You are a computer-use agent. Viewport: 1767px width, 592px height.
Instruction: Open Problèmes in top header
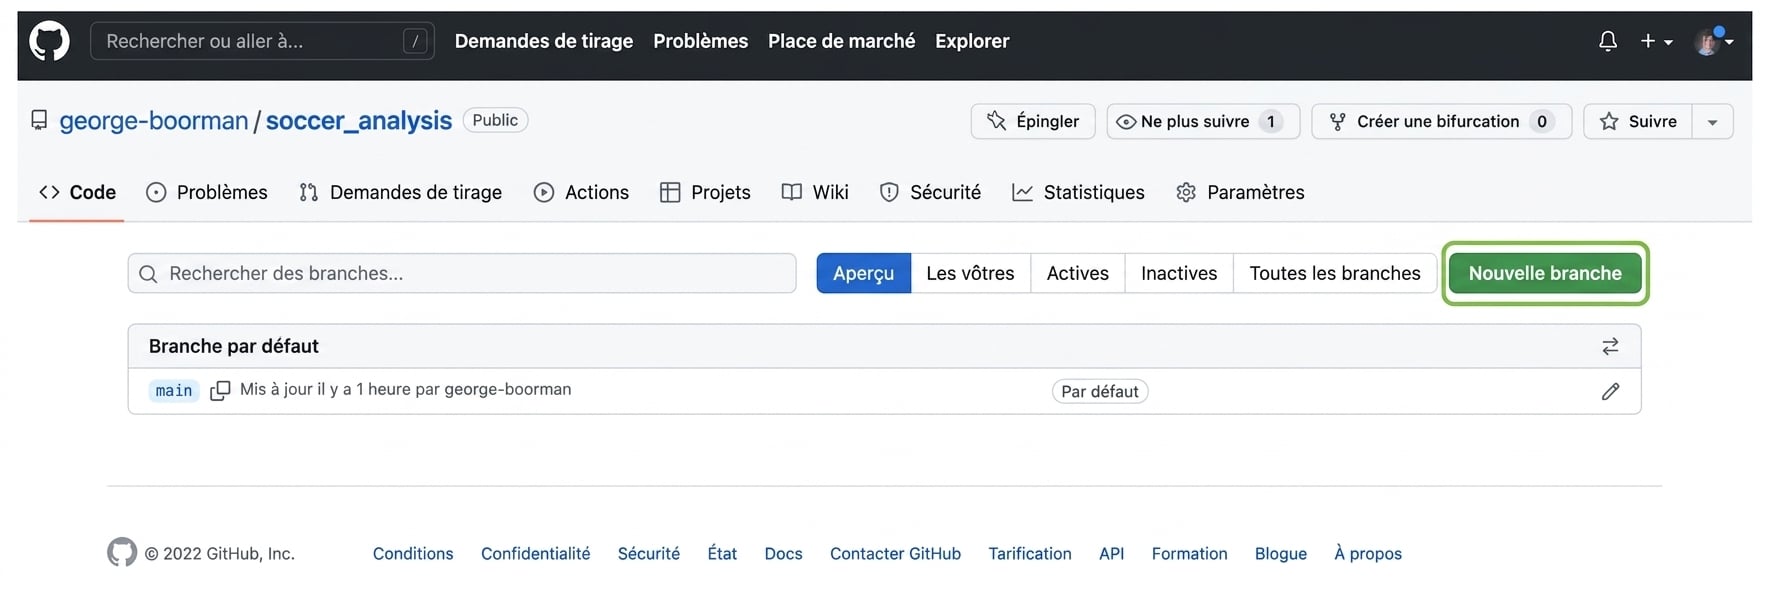[x=701, y=41]
